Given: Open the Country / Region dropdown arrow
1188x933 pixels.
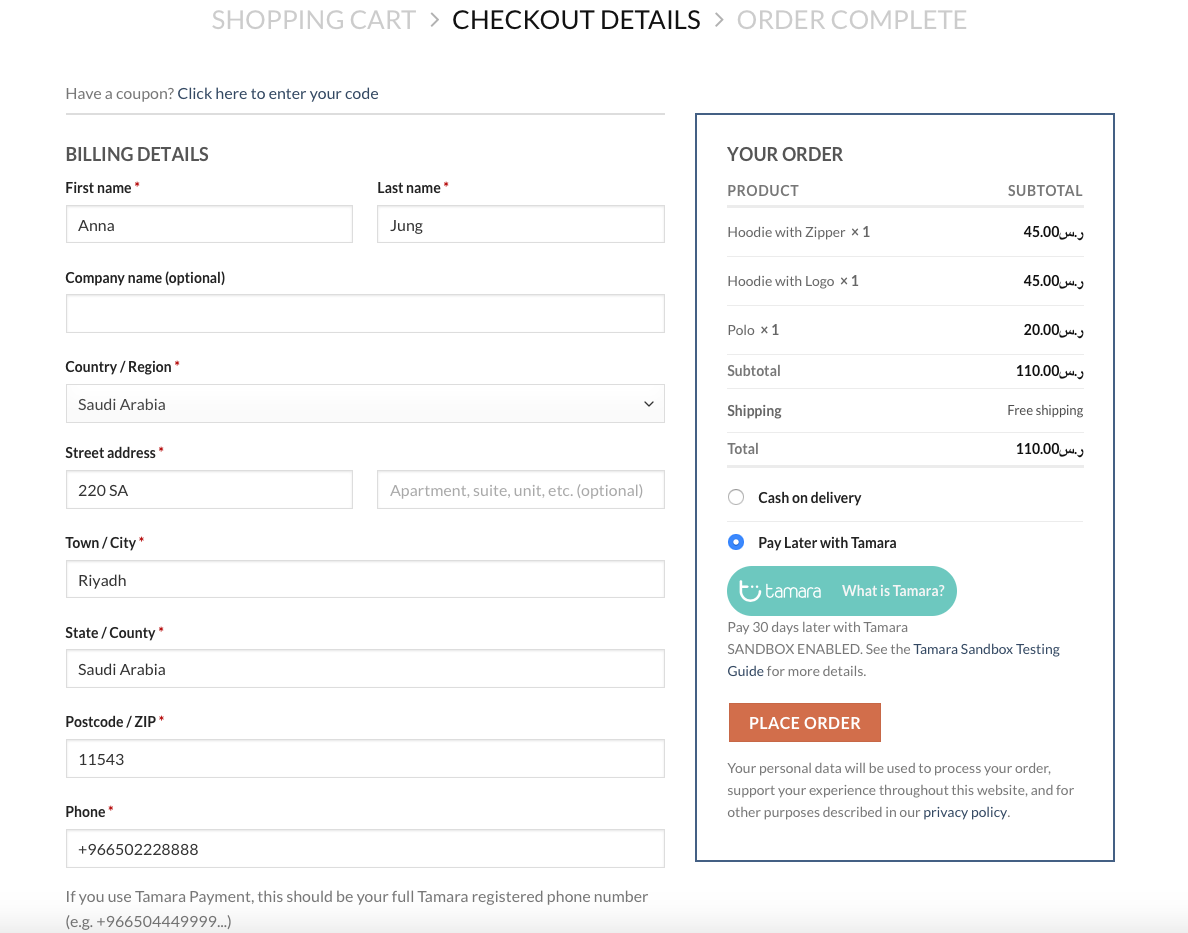Looking at the screenshot, I should pos(649,404).
